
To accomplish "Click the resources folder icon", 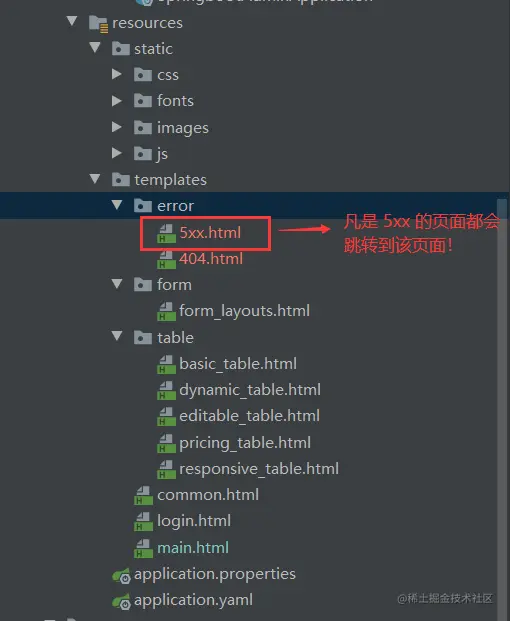I will [x=98, y=23].
